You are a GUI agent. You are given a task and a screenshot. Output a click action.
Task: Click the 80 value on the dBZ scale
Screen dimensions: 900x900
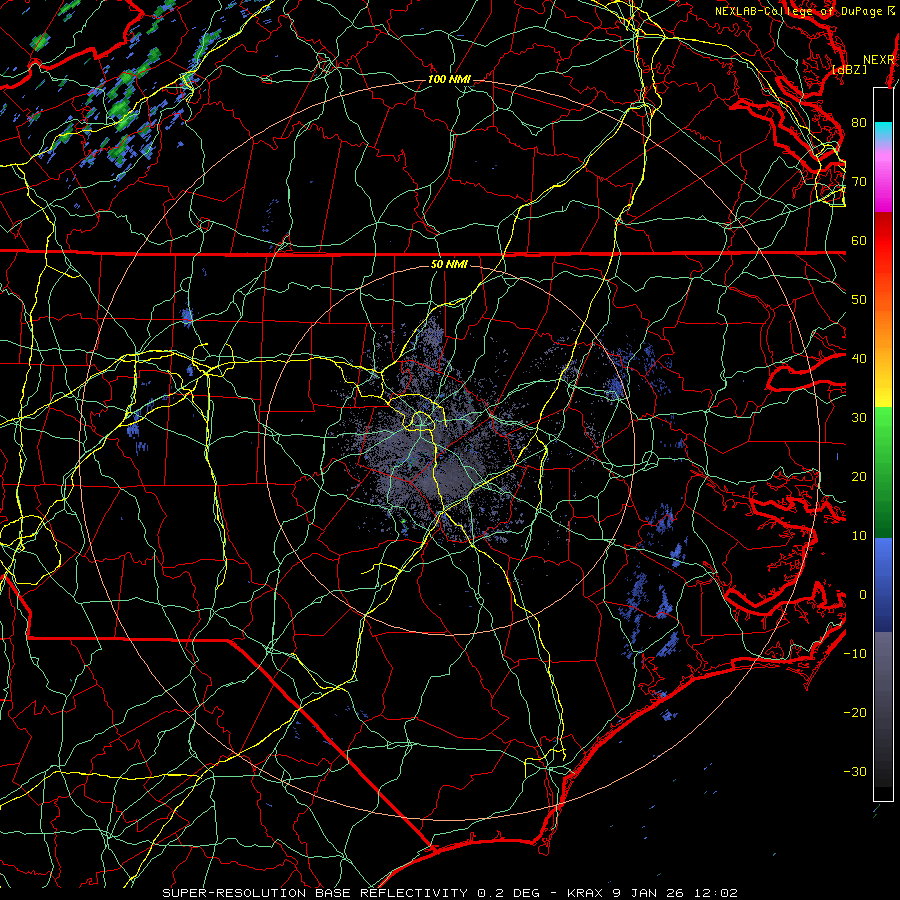pyautogui.click(x=859, y=122)
